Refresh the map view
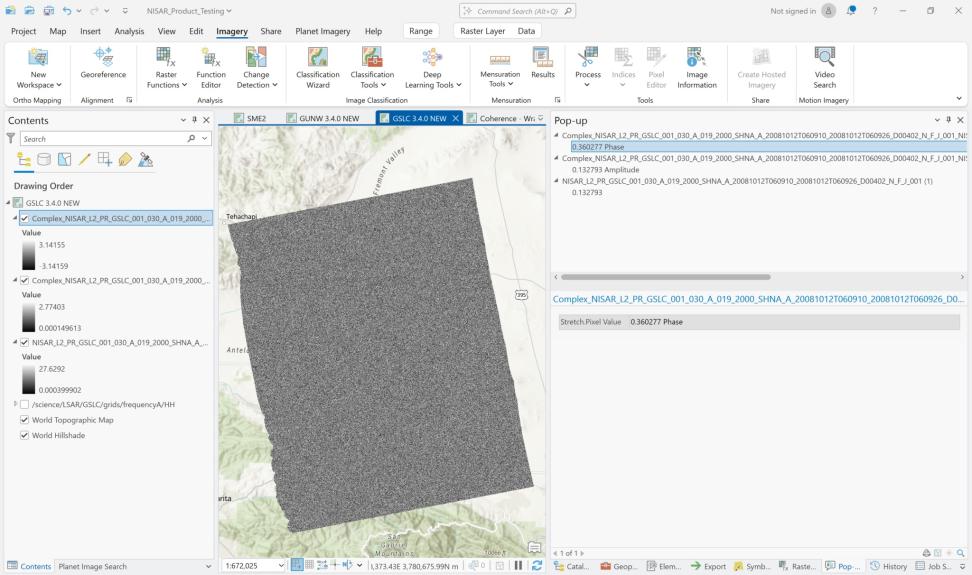This screenshot has width=972, height=575. pyautogui.click(x=537, y=565)
